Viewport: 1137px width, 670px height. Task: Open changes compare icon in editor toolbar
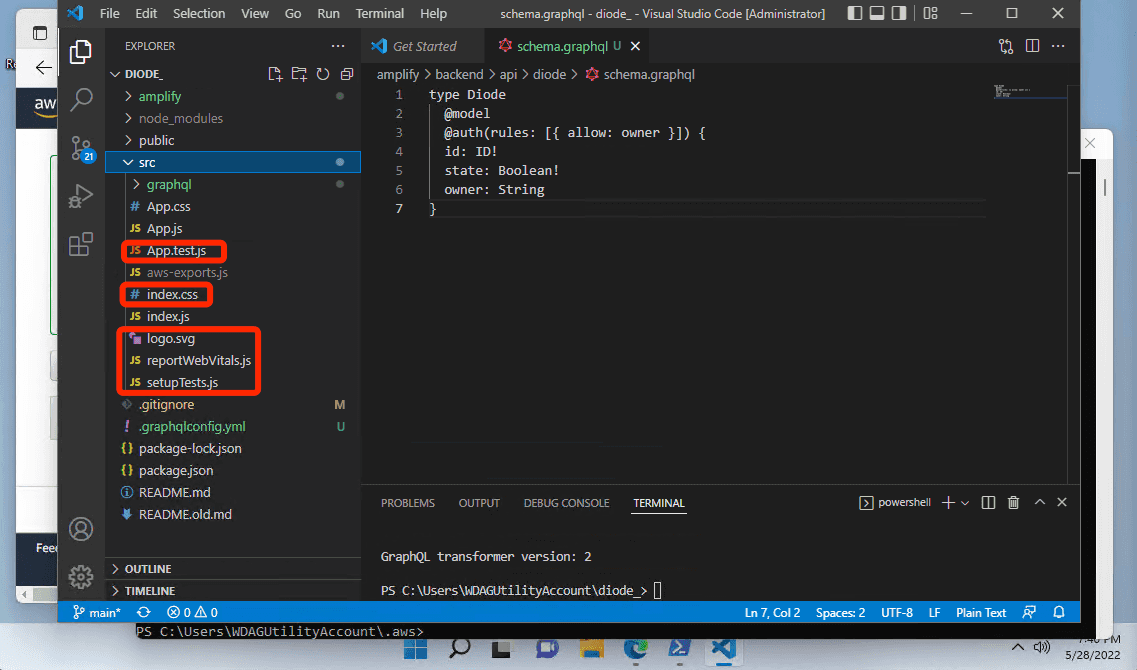(1006, 46)
